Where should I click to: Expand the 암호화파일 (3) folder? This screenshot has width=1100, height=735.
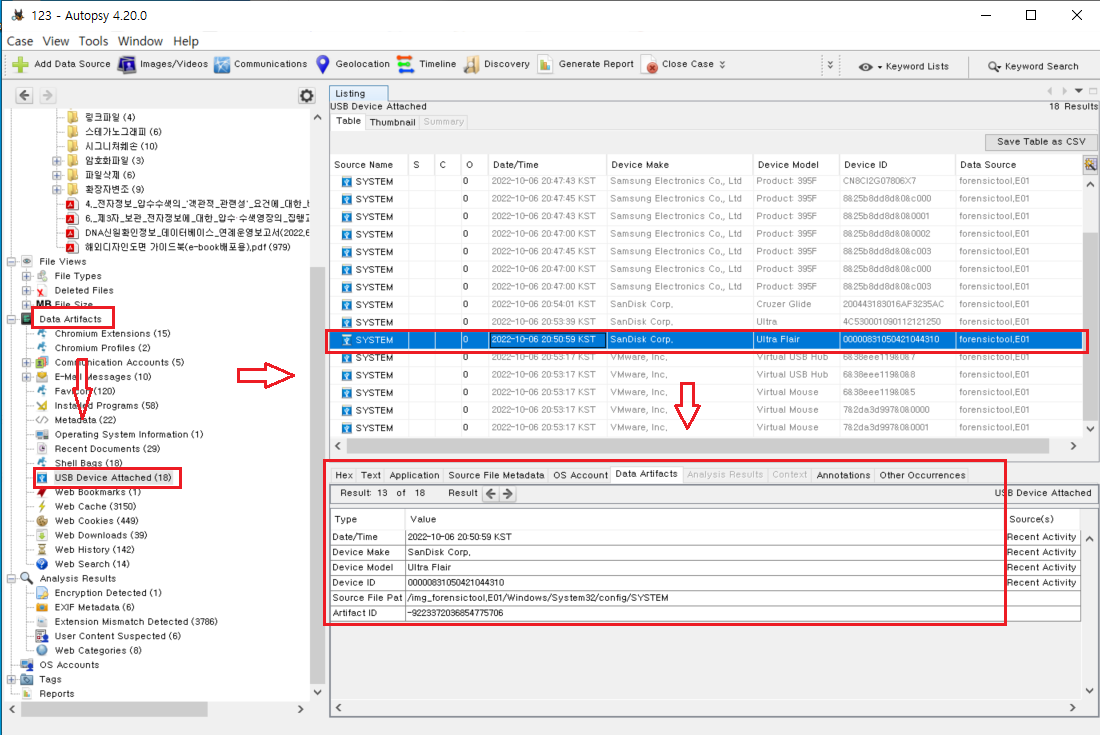coord(57,161)
